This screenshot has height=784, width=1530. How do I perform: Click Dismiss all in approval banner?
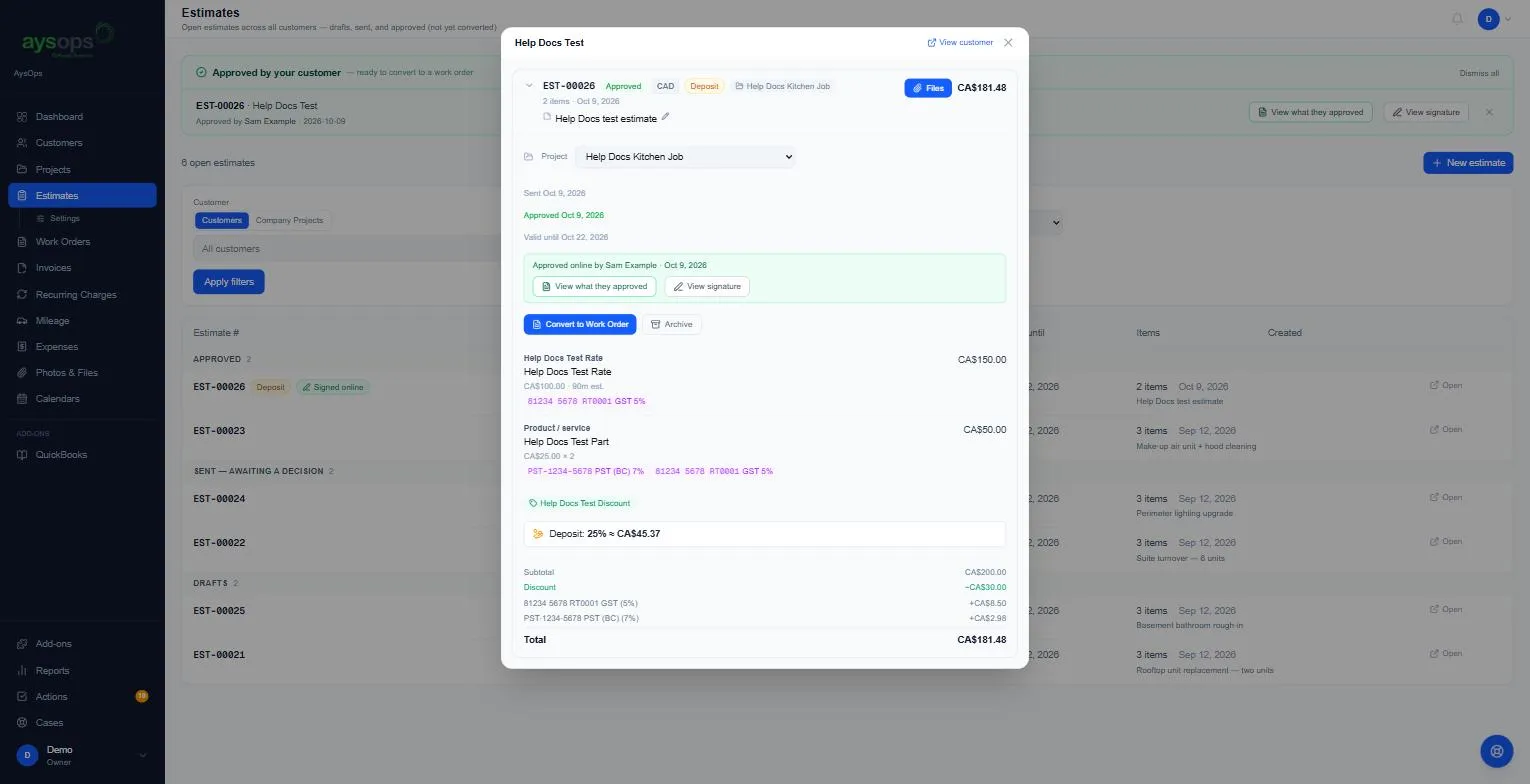click(1479, 73)
